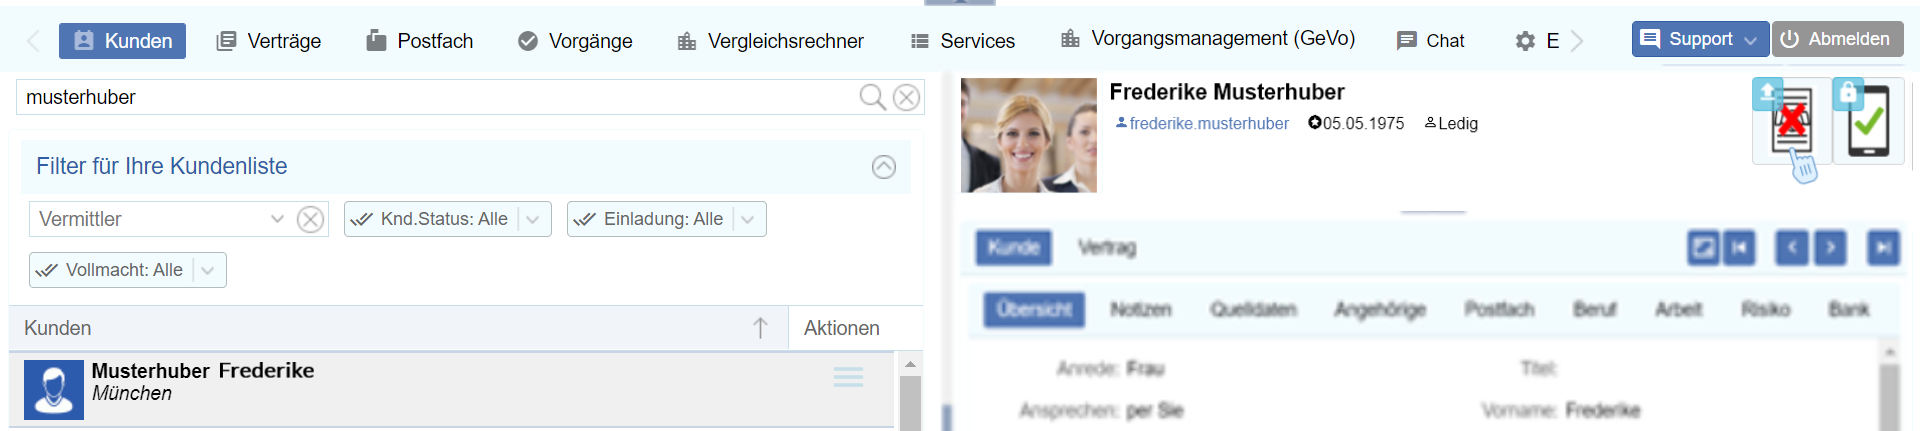Open the Postfach tab

(x=419, y=41)
